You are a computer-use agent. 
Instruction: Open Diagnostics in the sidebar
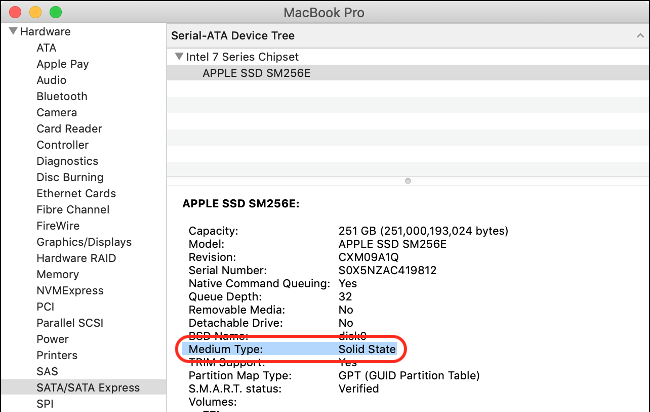pos(67,161)
